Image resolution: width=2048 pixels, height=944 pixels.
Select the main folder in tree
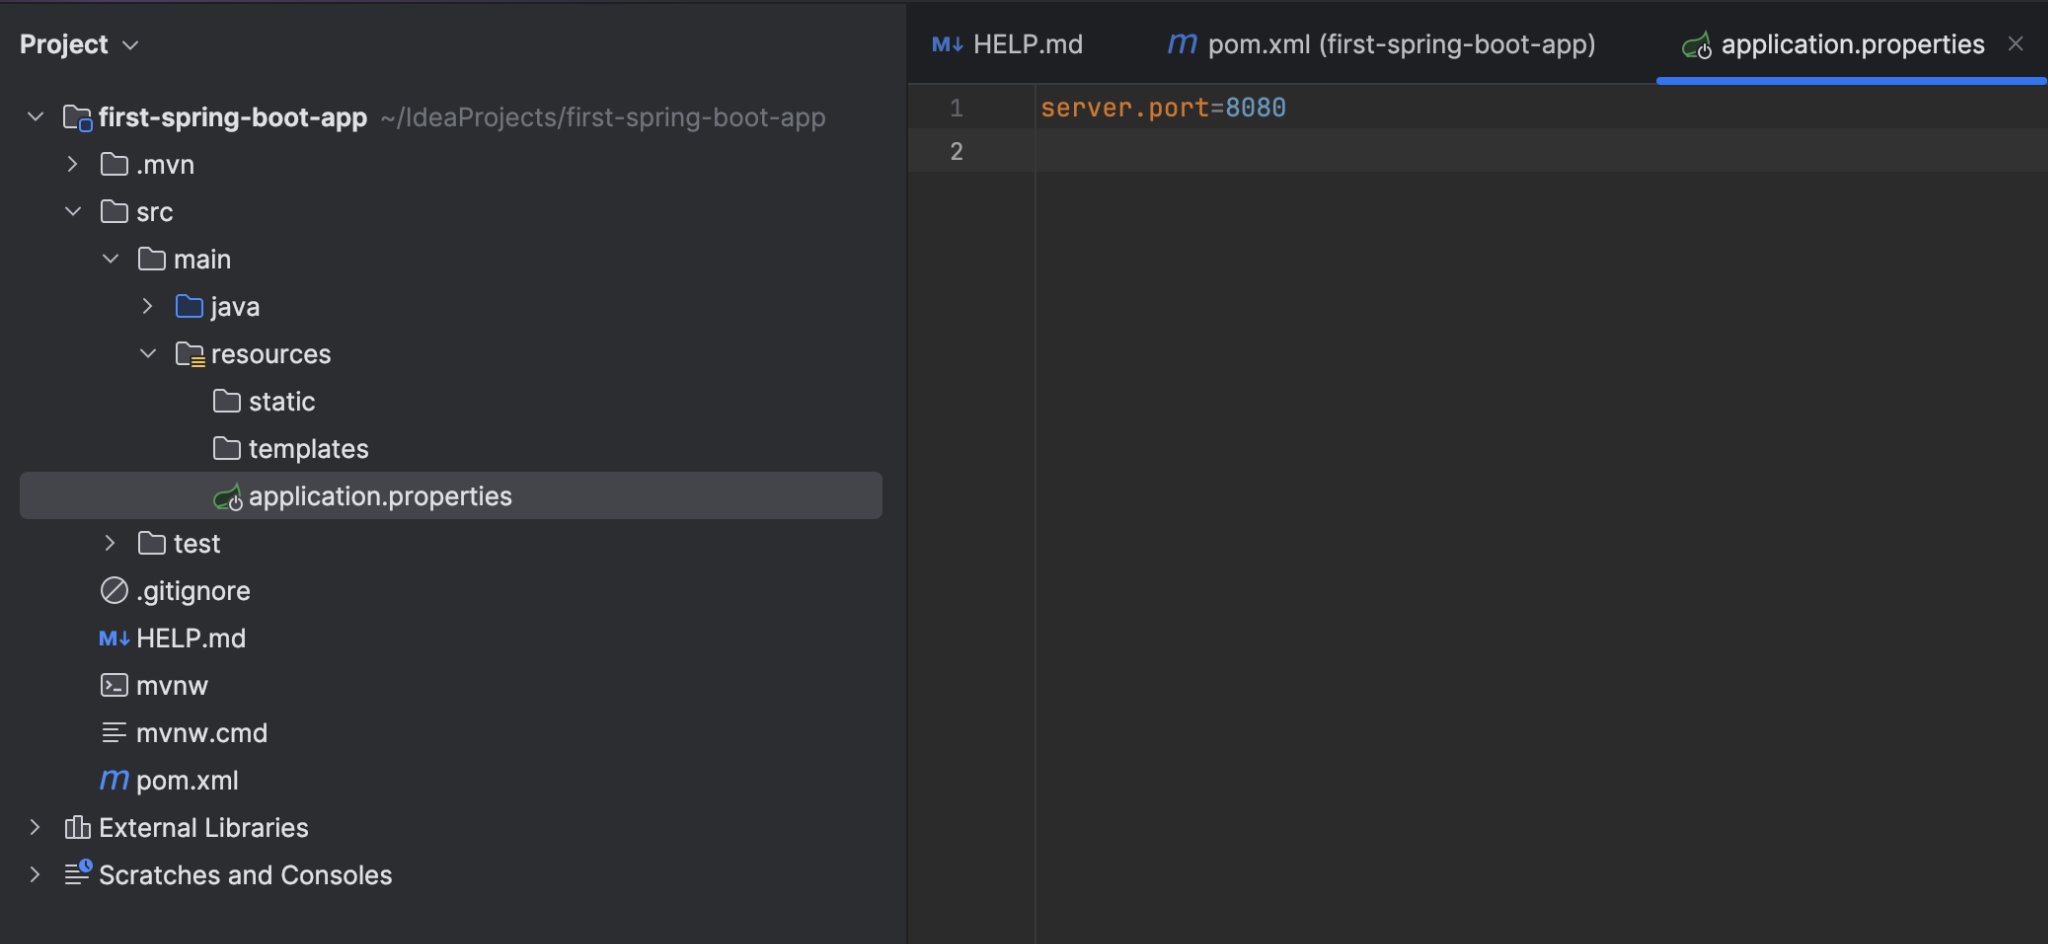coord(202,260)
